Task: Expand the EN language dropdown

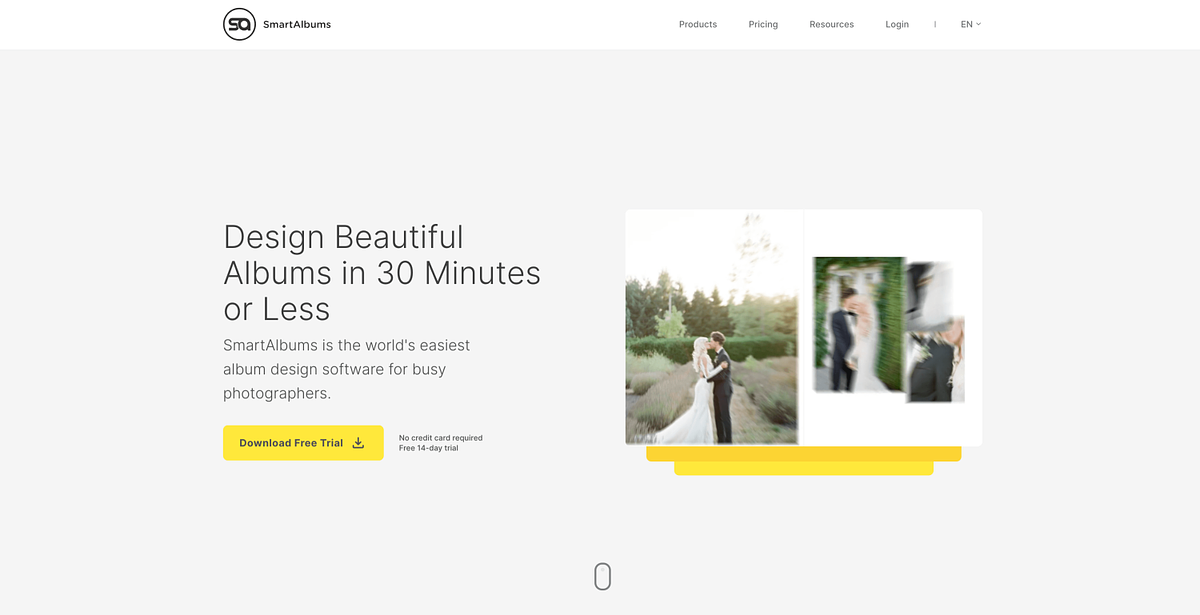Action: tap(971, 24)
